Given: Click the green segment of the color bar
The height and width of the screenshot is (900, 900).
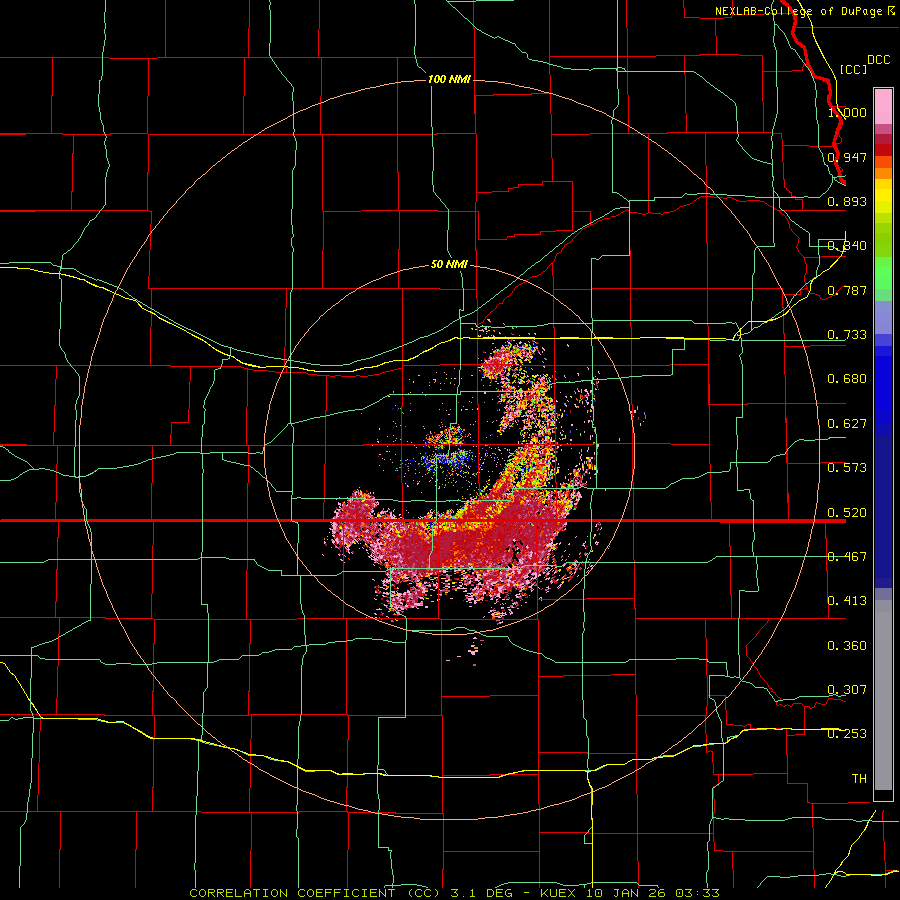Looking at the screenshot, I should [883, 273].
